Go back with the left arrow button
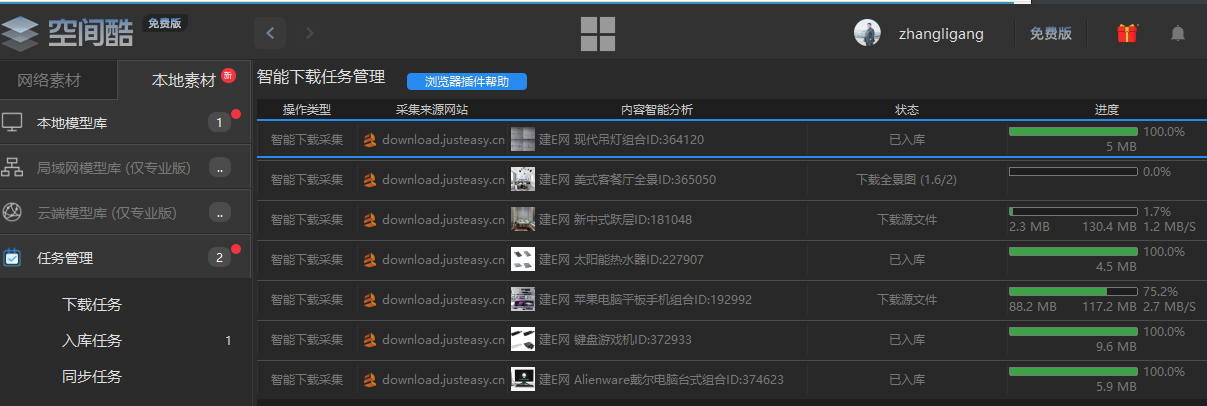 [x=270, y=33]
